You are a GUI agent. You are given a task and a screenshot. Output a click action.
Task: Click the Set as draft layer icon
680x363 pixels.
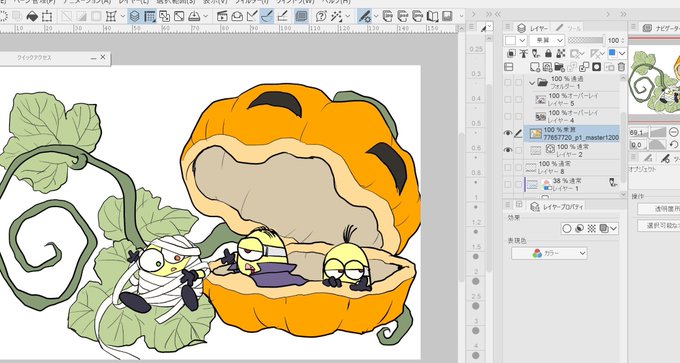point(536,53)
